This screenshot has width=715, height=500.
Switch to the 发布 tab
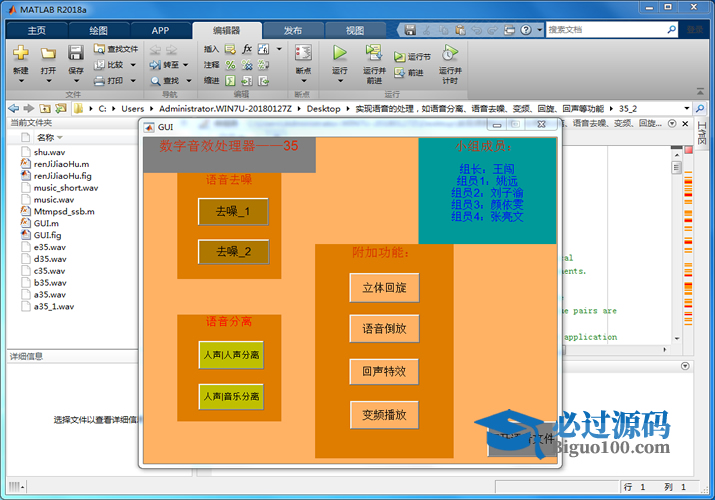pos(293,31)
